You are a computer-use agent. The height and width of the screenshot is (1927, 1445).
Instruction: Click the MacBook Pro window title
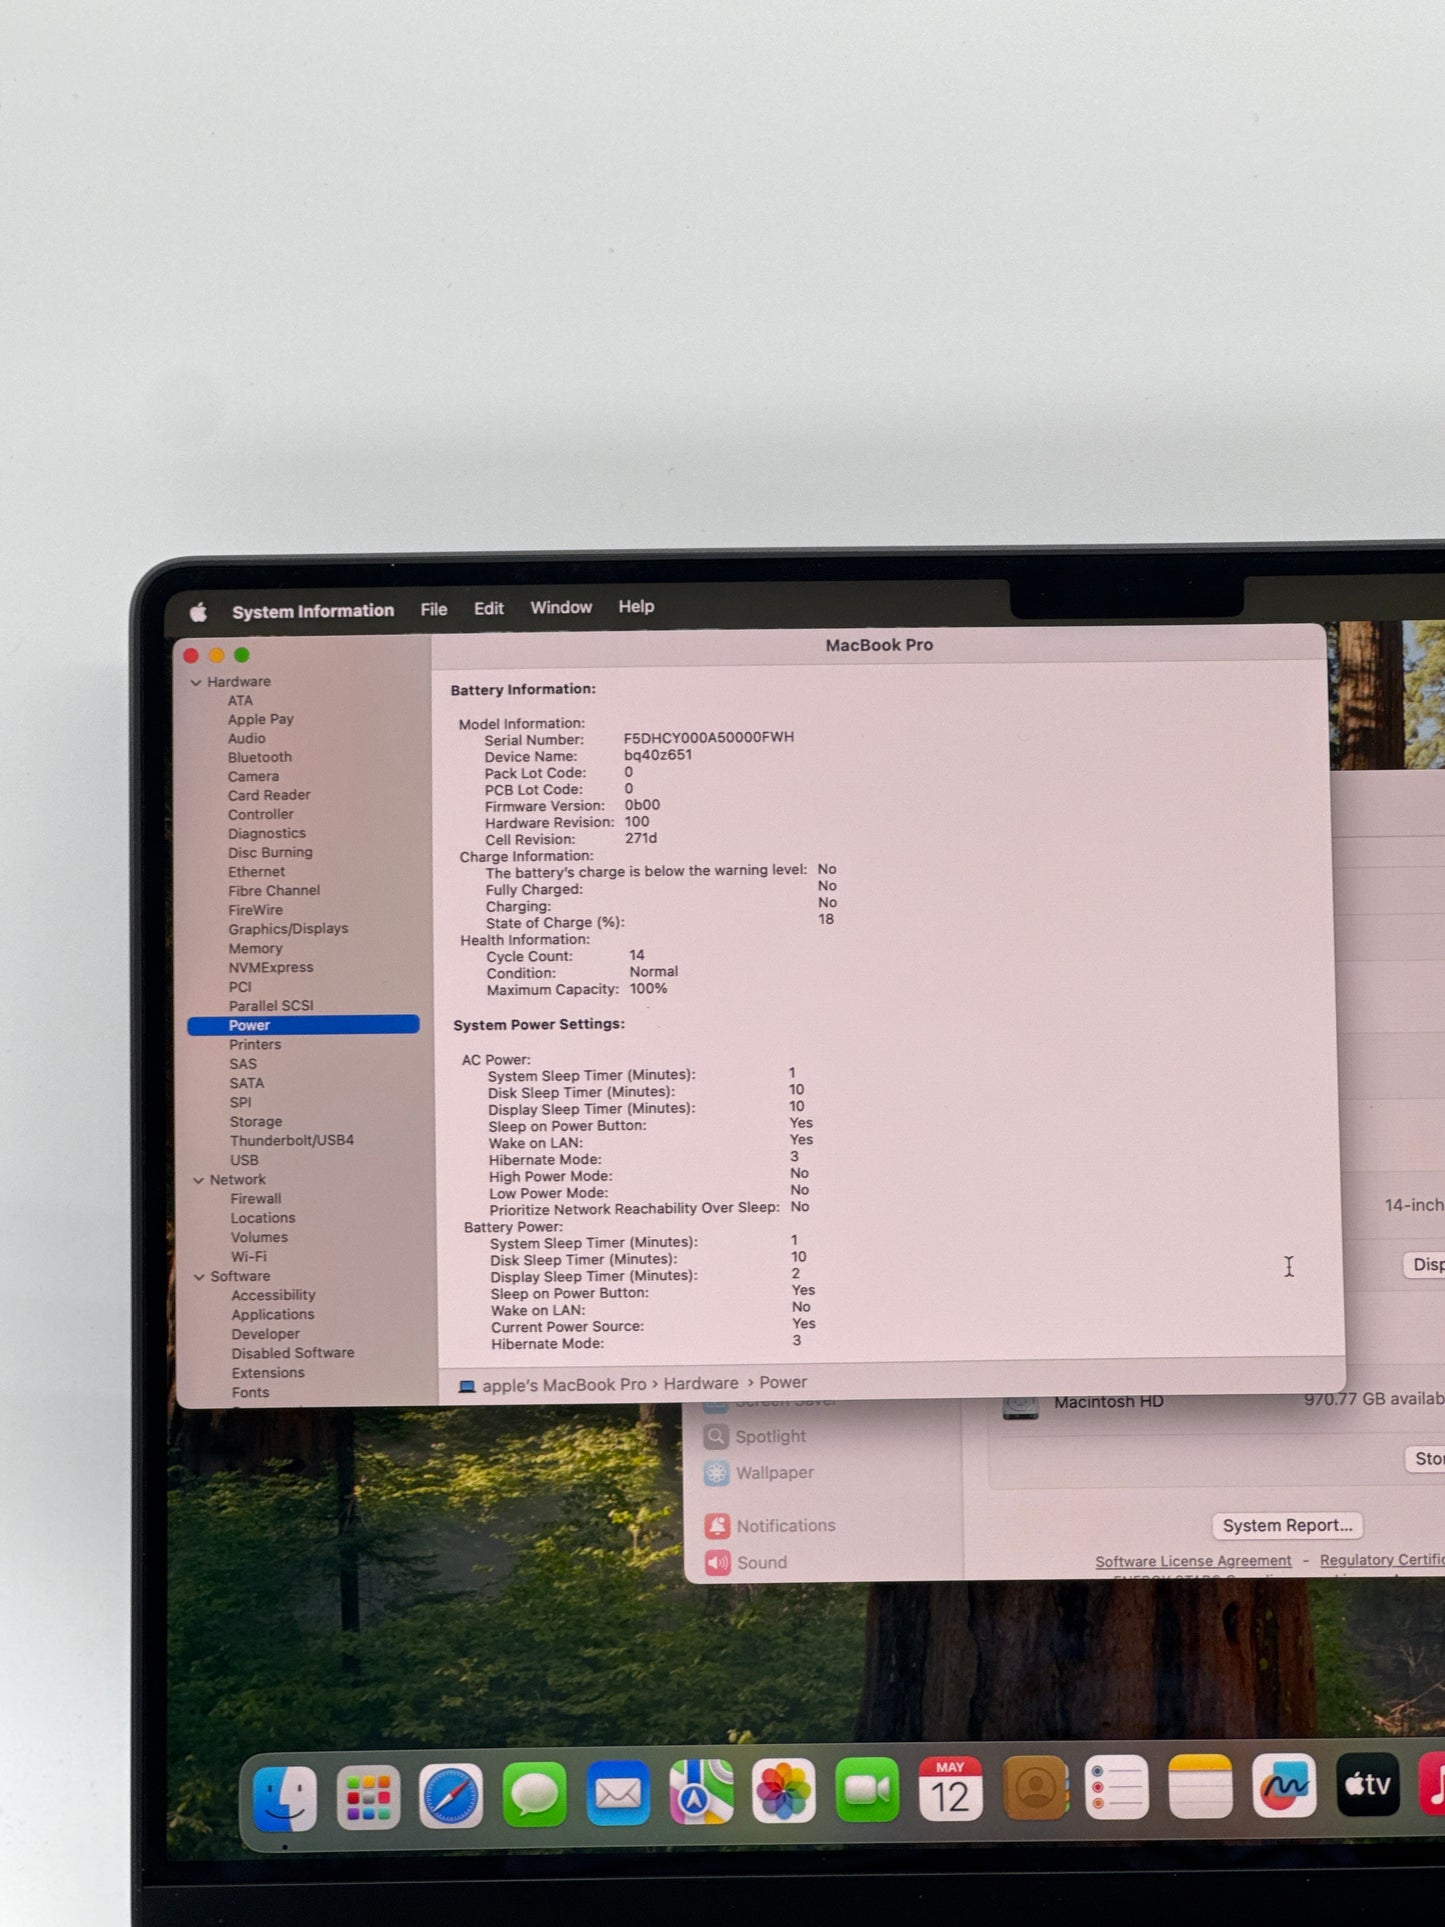click(879, 646)
